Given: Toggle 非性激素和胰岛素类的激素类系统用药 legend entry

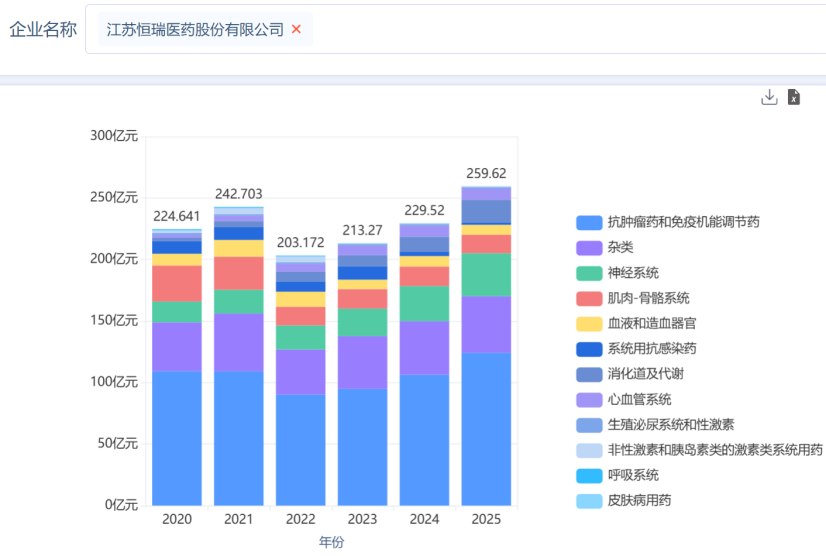Looking at the screenshot, I should (699, 450).
